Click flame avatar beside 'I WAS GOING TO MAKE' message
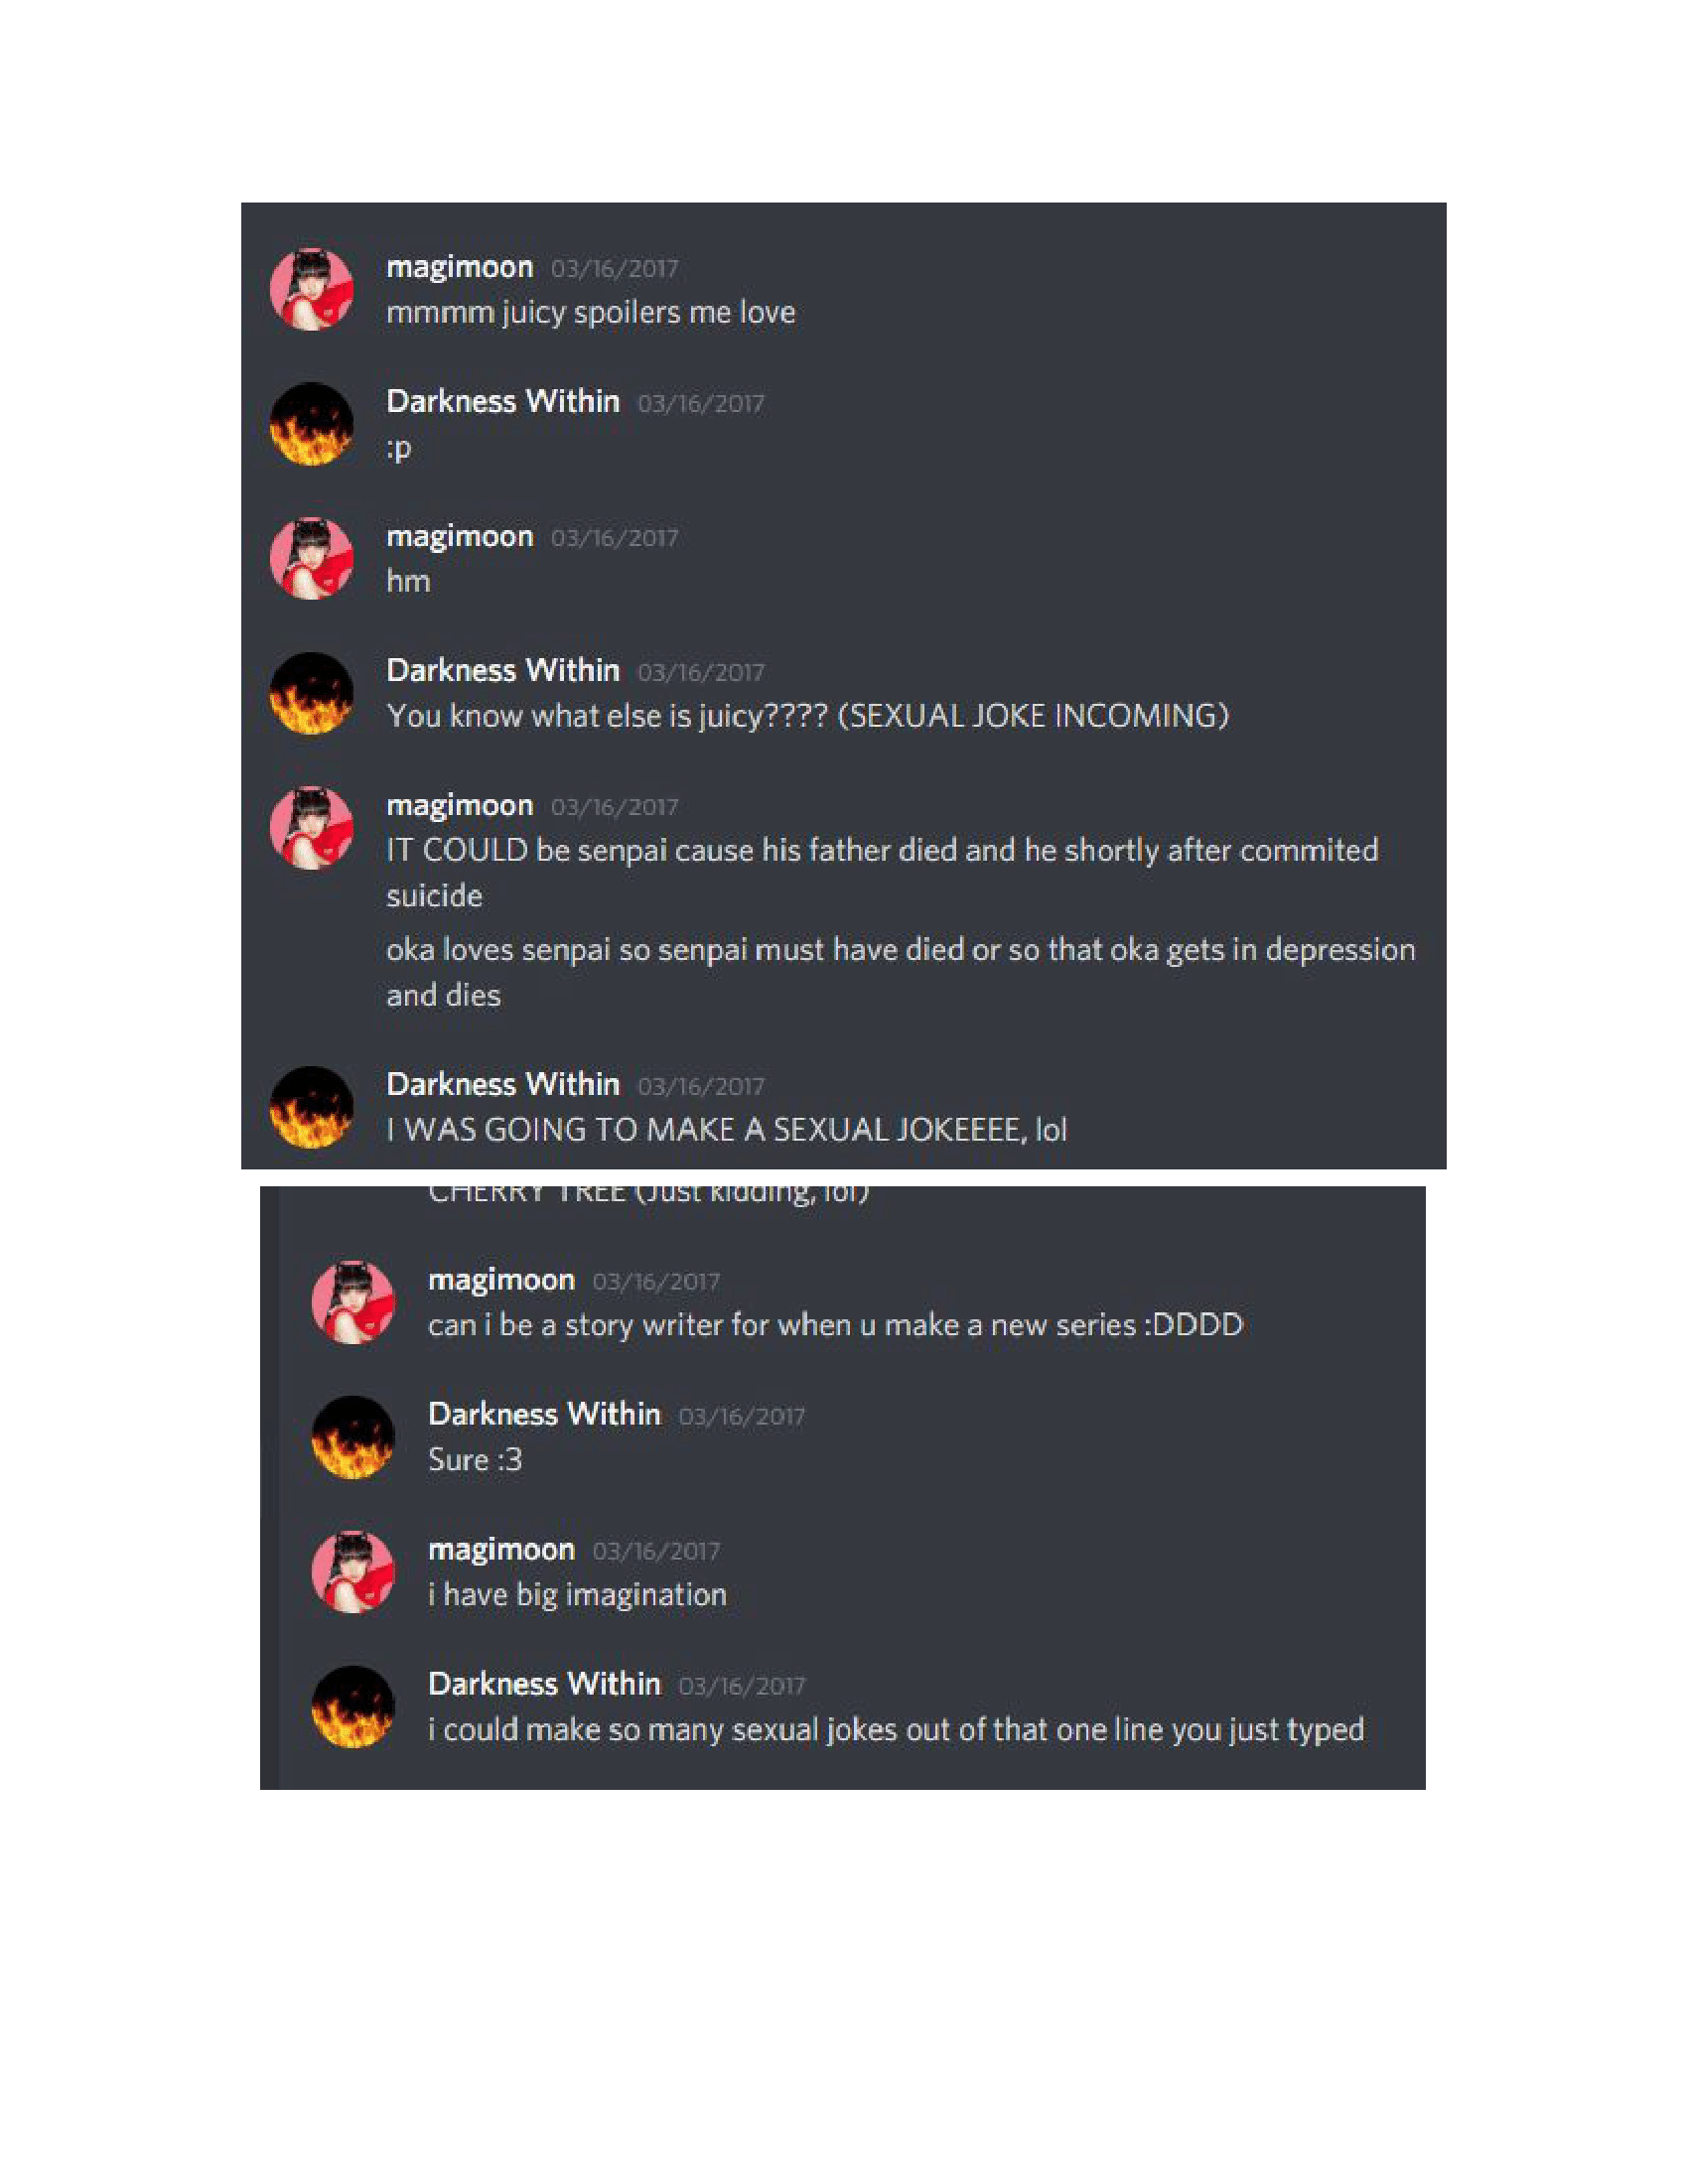1688x2184 pixels. [x=312, y=1107]
